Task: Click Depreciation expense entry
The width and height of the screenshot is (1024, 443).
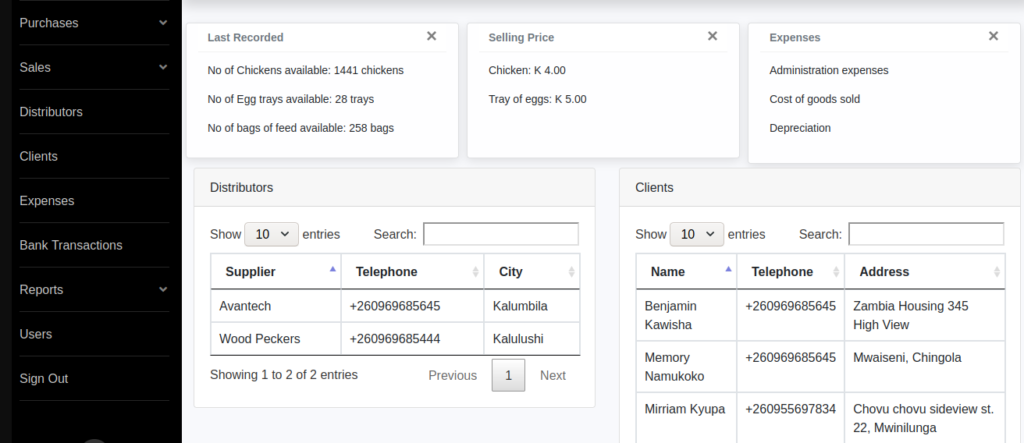Action: click(x=800, y=127)
